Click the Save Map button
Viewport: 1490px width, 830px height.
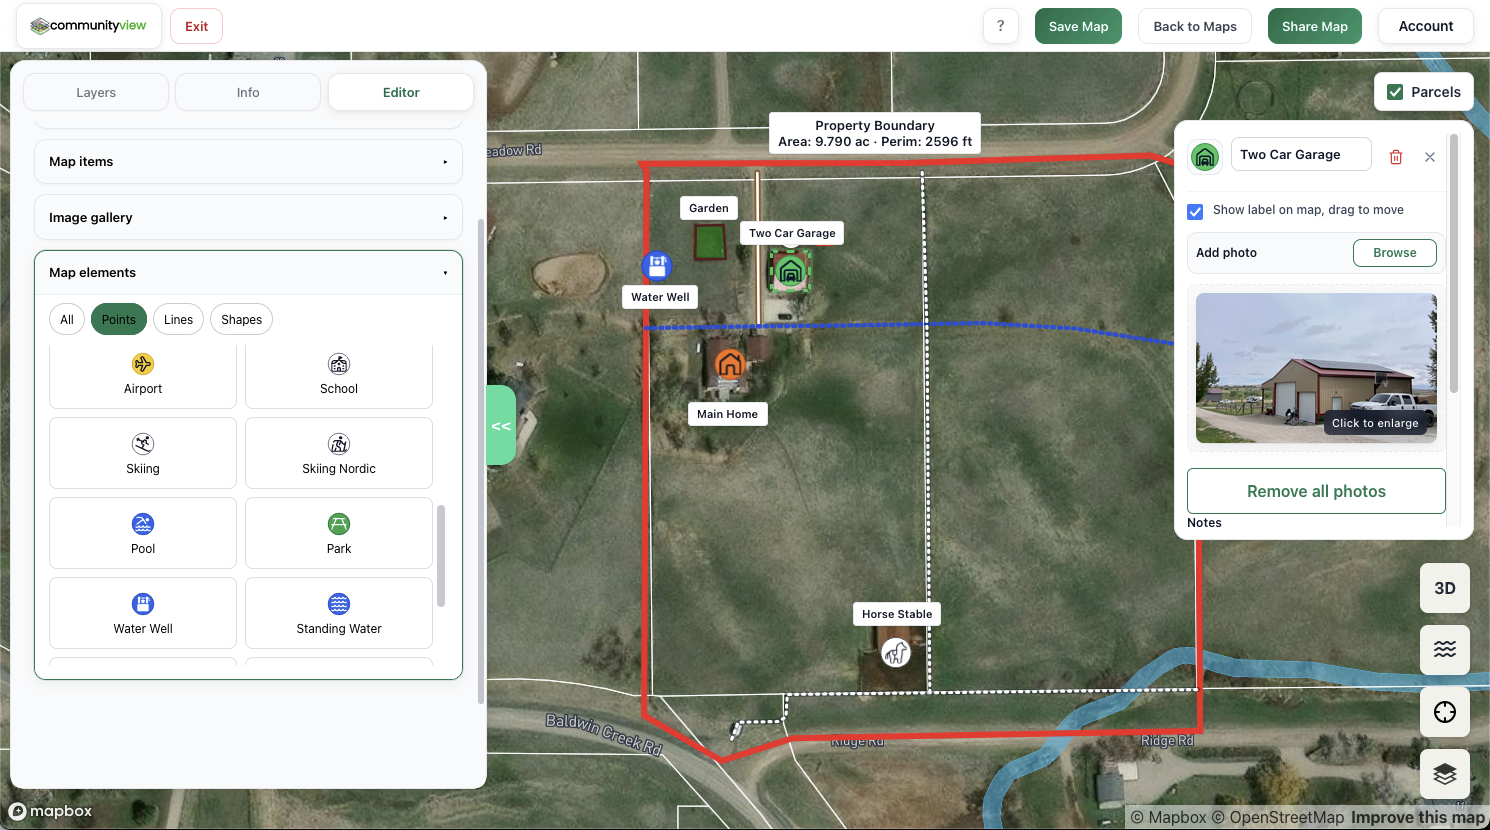[x=1079, y=26]
